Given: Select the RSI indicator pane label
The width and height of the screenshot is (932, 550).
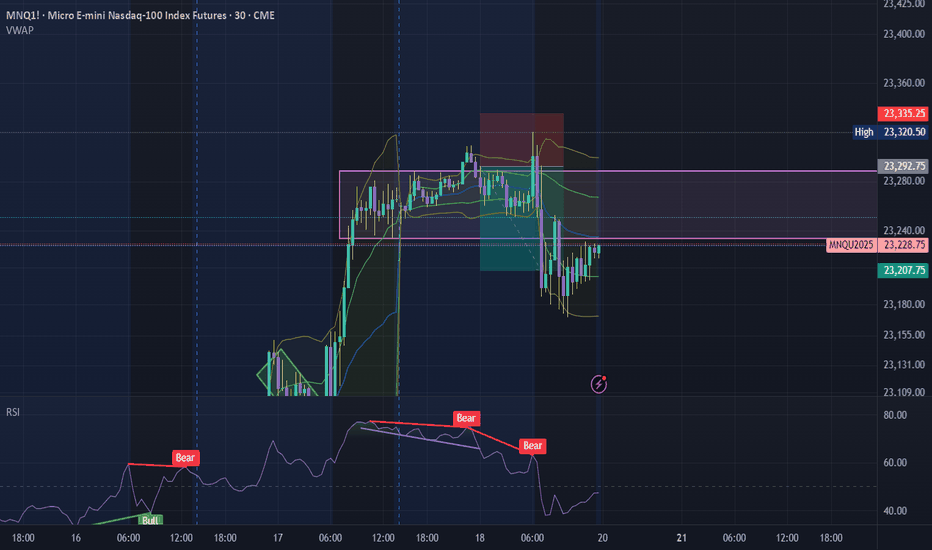Looking at the screenshot, I should pyautogui.click(x=13, y=412).
